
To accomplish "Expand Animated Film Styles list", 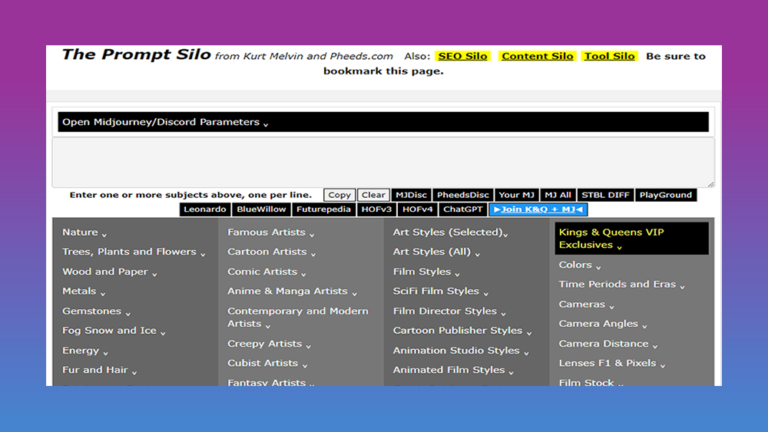I will tap(453, 370).
